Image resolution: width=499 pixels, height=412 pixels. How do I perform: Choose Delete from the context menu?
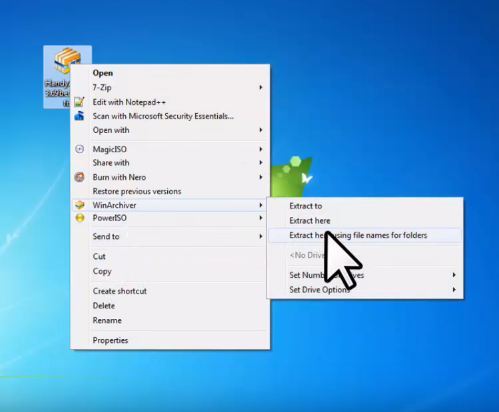click(x=170, y=306)
